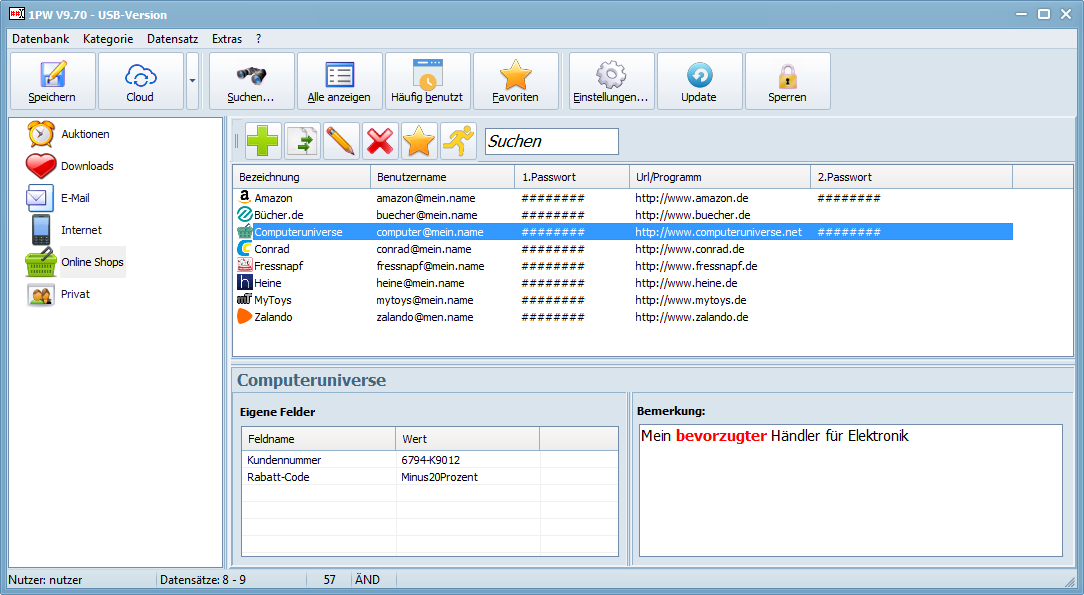Sort by Bezeichnung column header
The width and height of the screenshot is (1084, 595).
click(301, 177)
